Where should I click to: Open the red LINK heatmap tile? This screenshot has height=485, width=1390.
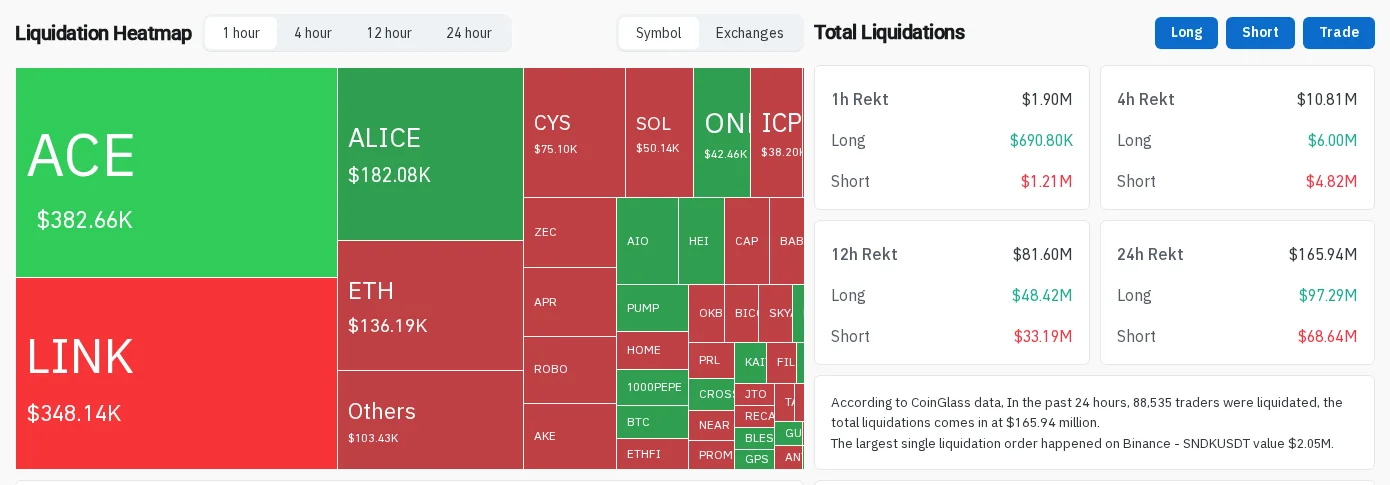(176, 373)
